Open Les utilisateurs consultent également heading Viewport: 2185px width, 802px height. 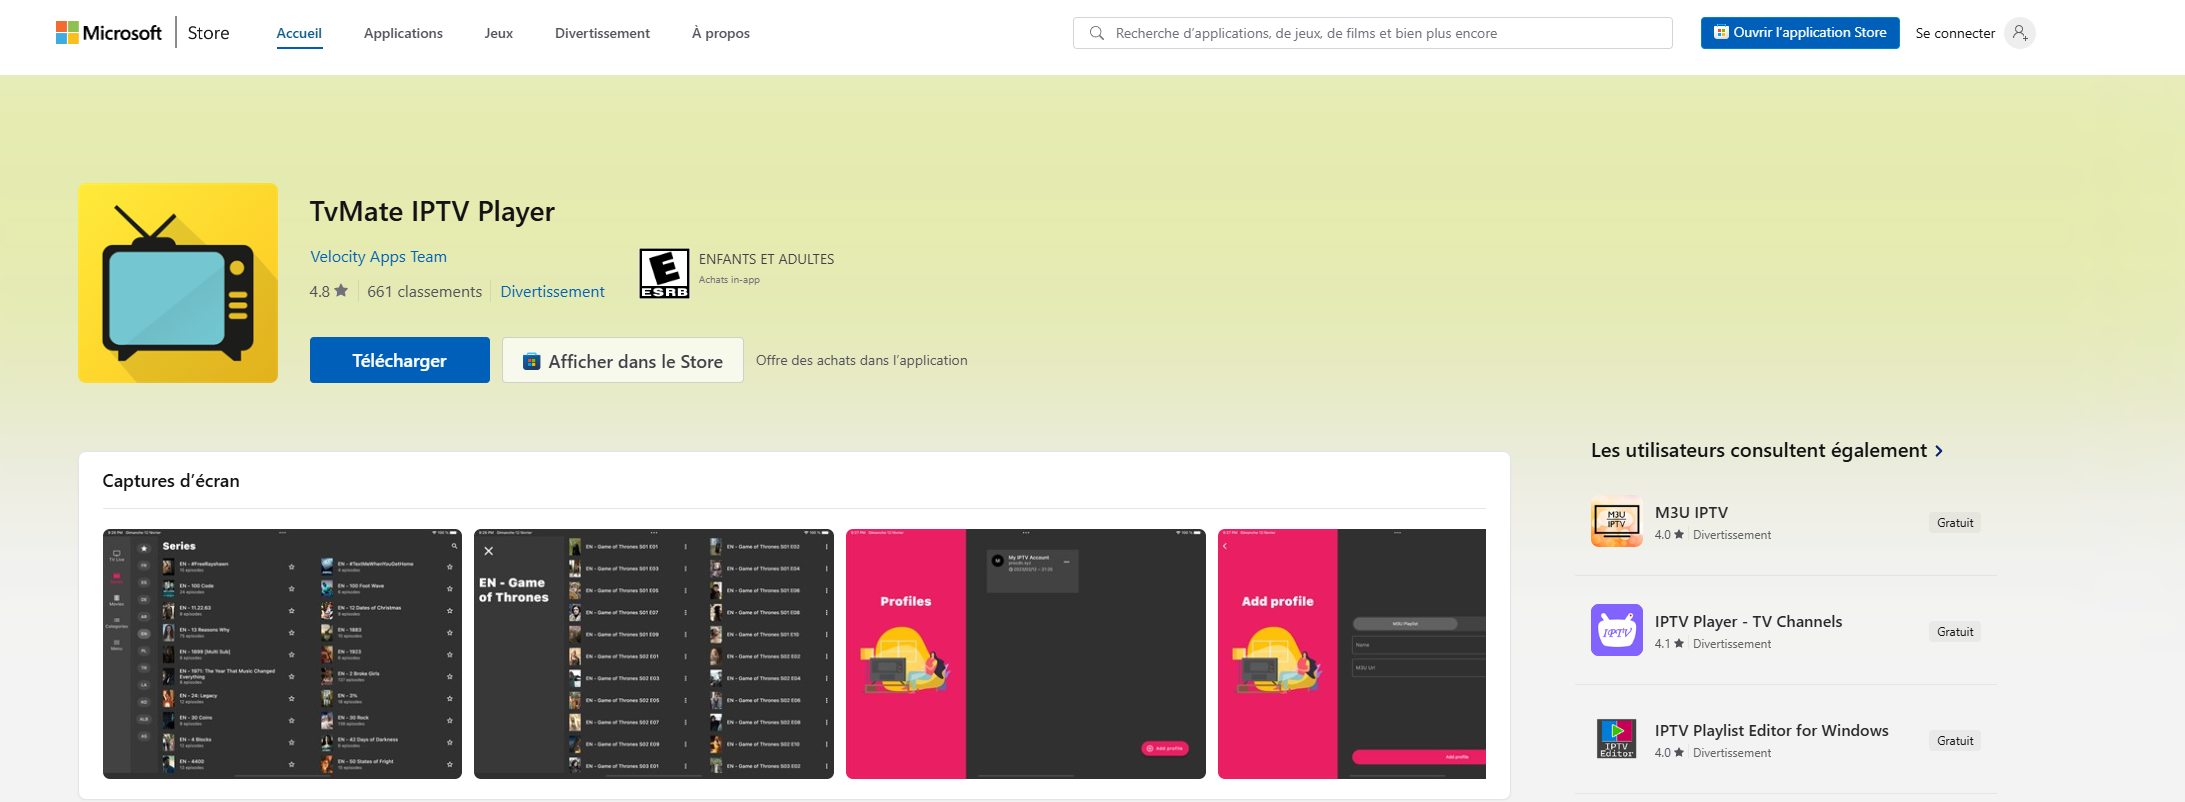(1758, 450)
